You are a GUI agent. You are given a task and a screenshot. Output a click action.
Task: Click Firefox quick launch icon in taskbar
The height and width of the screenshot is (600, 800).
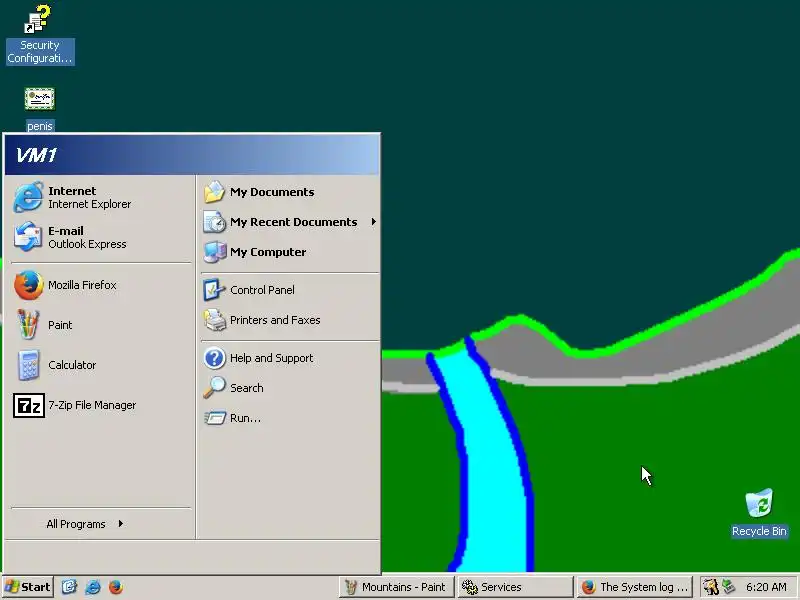(x=116, y=587)
